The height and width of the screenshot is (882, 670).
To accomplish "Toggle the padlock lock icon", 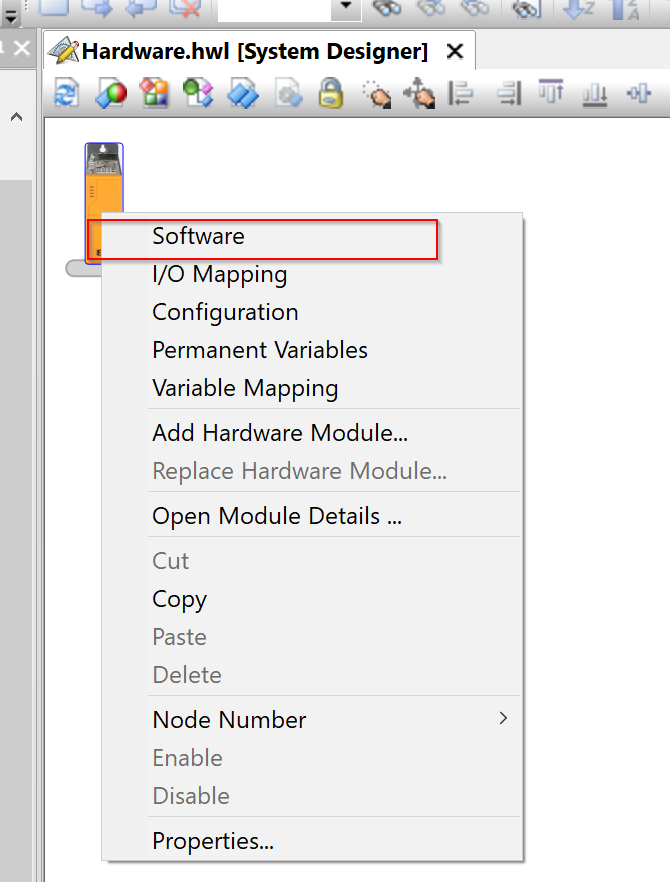I will click(331, 93).
